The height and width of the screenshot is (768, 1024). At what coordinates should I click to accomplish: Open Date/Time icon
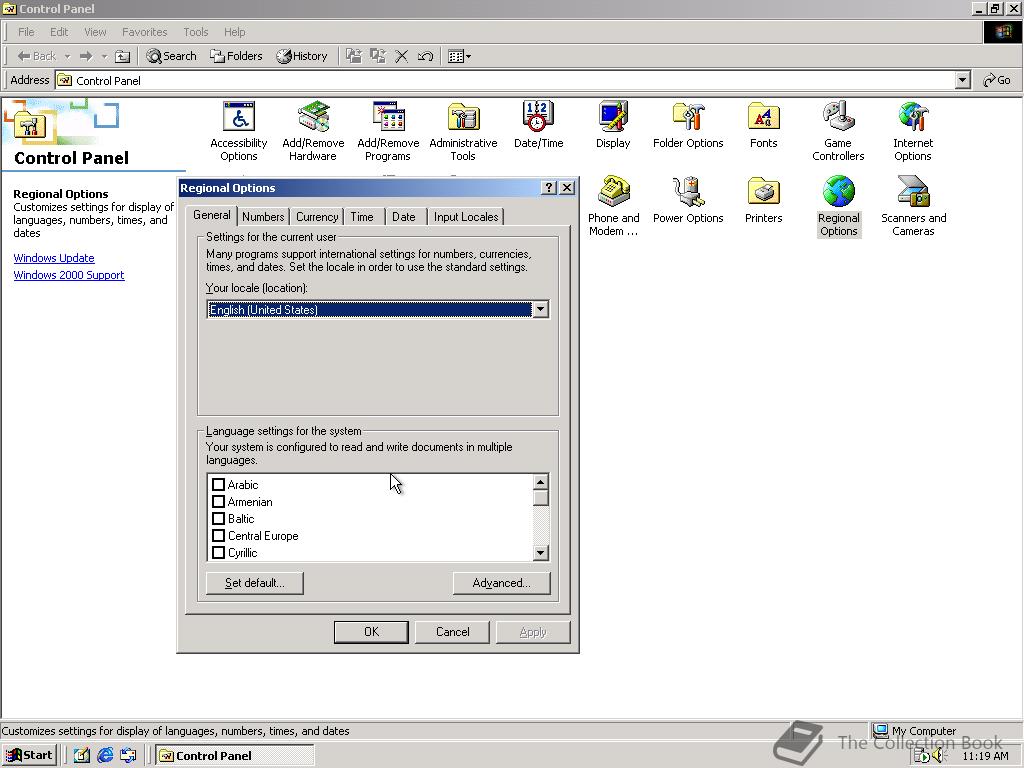[538, 125]
